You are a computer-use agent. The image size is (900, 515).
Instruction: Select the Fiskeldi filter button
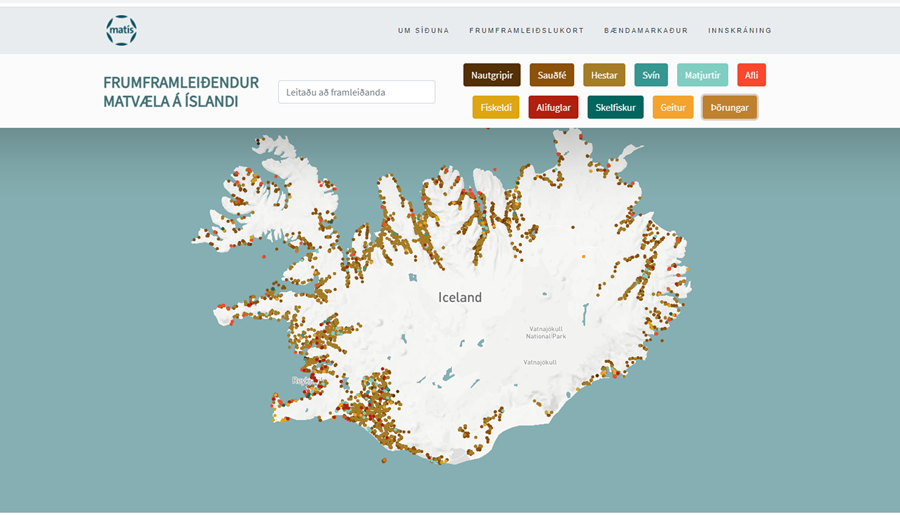pos(496,107)
